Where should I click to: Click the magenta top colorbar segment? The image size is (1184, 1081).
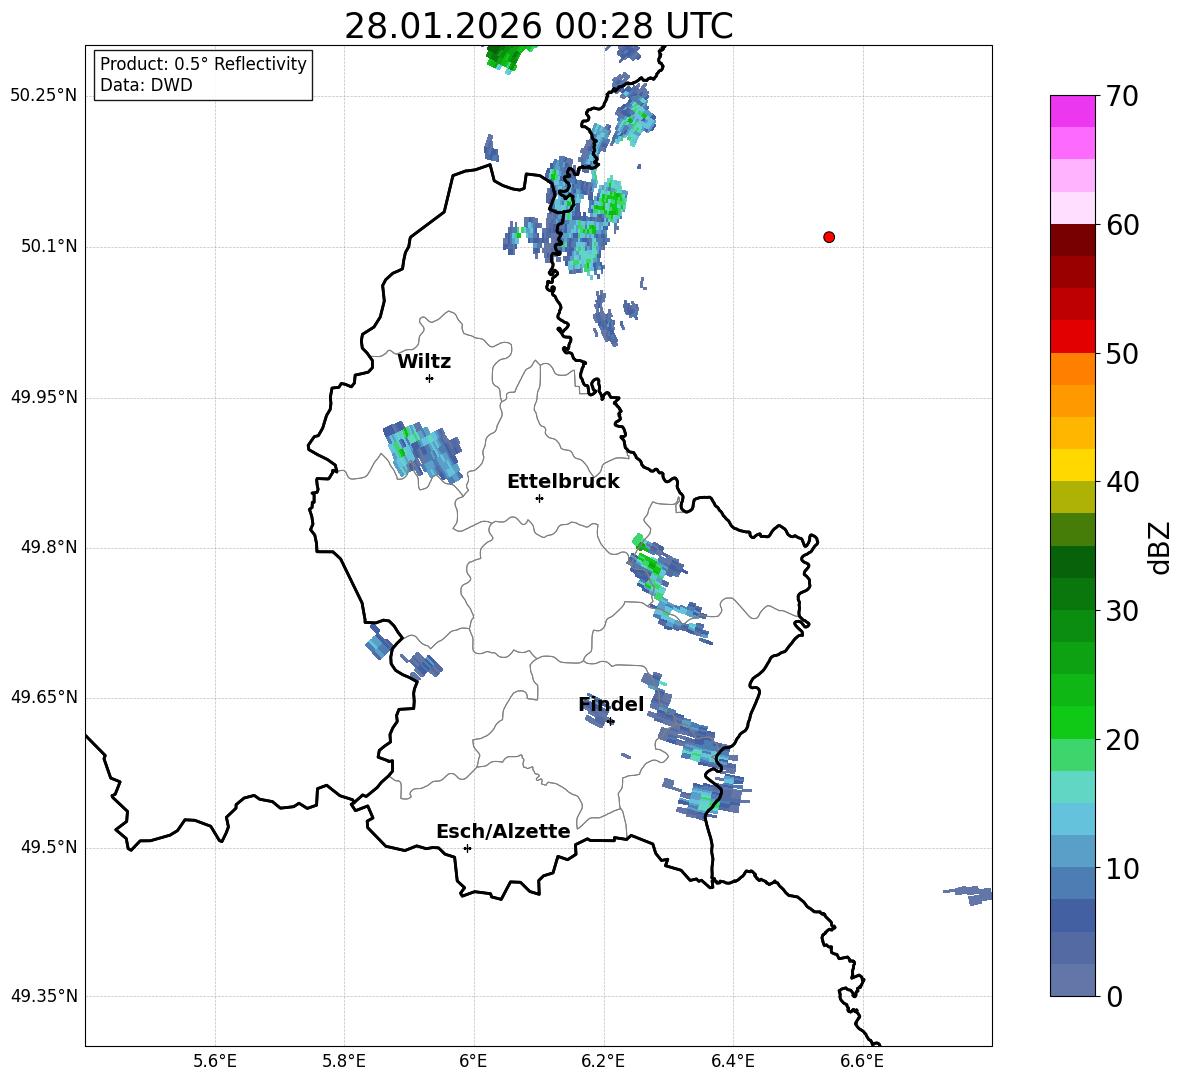pyautogui.click(x=1072, y=111)
